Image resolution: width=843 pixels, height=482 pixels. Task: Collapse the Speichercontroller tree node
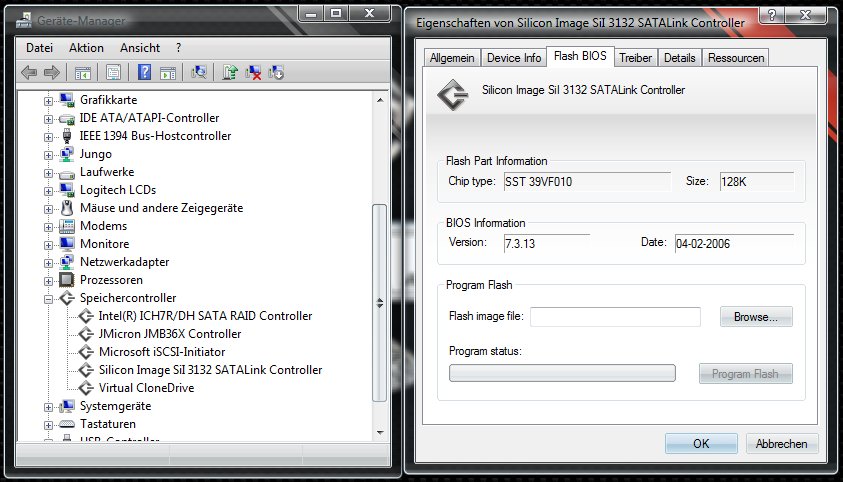(x=48, y=299)
